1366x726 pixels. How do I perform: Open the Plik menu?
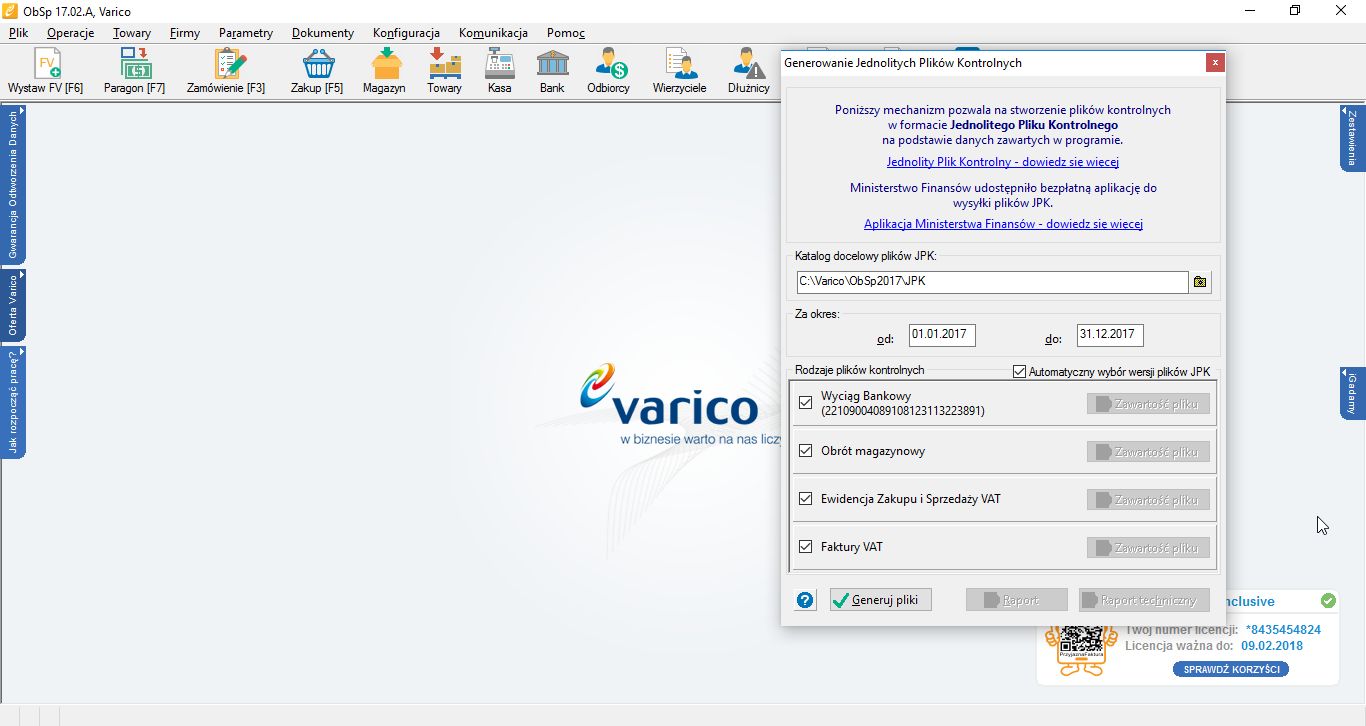click(18, 33)
